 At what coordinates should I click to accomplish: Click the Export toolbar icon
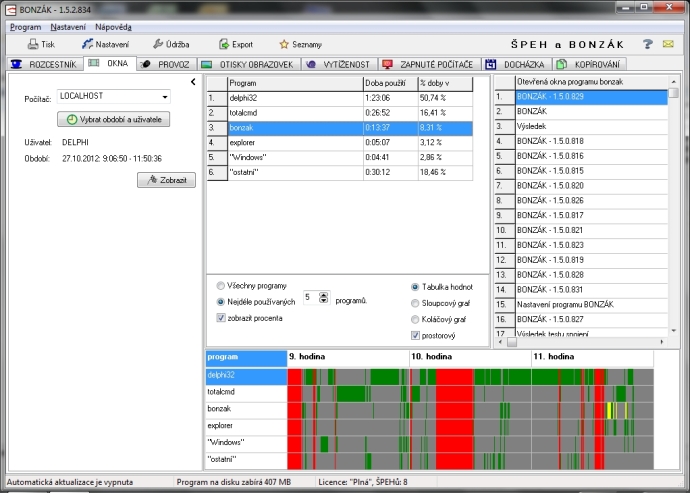pos(224,44)
